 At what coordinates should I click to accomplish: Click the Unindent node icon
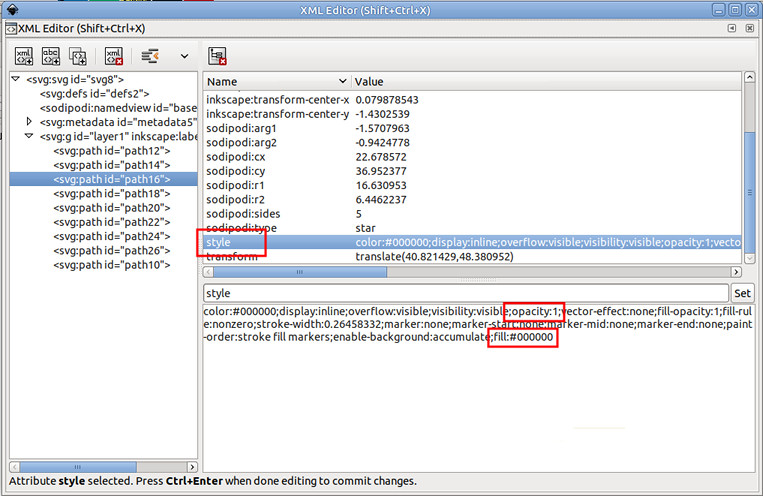click(150, 56)
